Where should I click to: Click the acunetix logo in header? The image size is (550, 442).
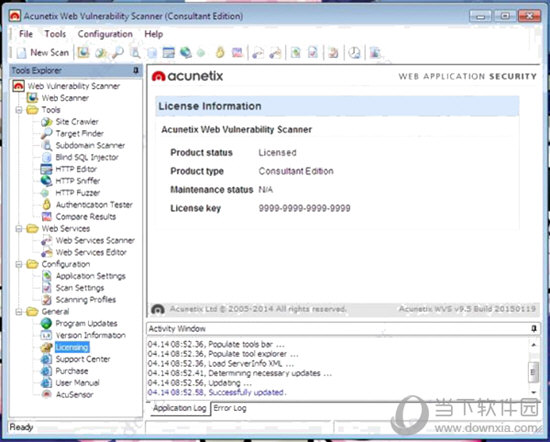187,76
